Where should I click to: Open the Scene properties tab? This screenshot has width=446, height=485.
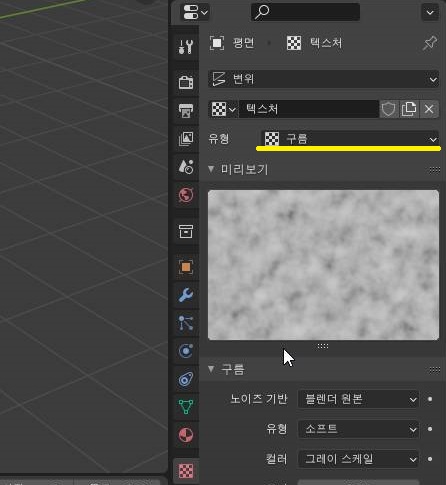186,167
